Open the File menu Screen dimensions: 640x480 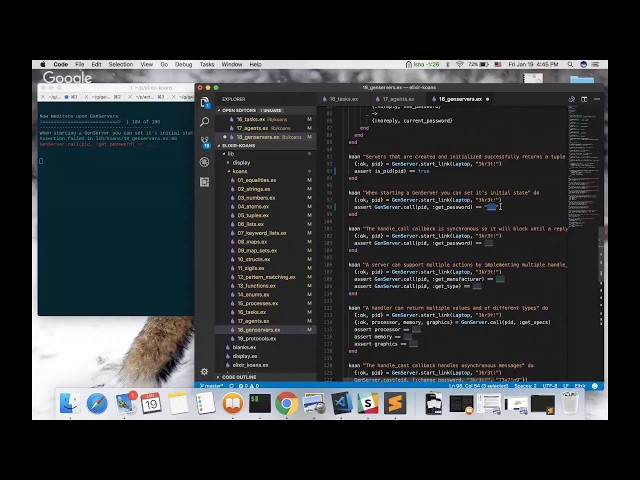click(x=80, y=64)
